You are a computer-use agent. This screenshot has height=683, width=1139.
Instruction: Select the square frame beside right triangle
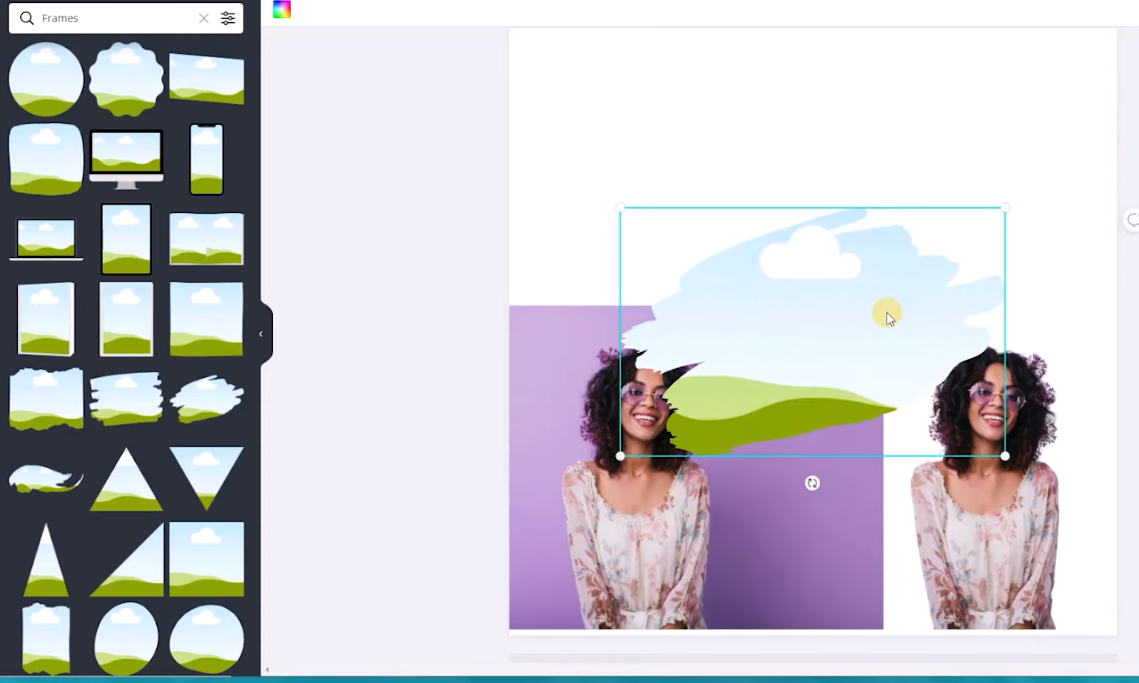click(206, 559)
